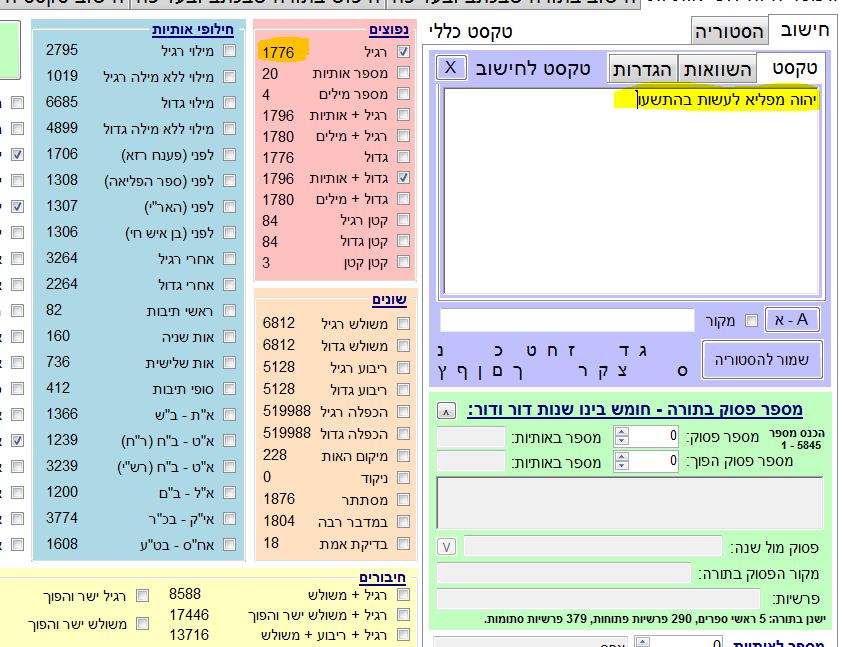Enable the ראשי תיבות checkbox
The height and width of the screenshot is (647, 842).
(229, 311)
